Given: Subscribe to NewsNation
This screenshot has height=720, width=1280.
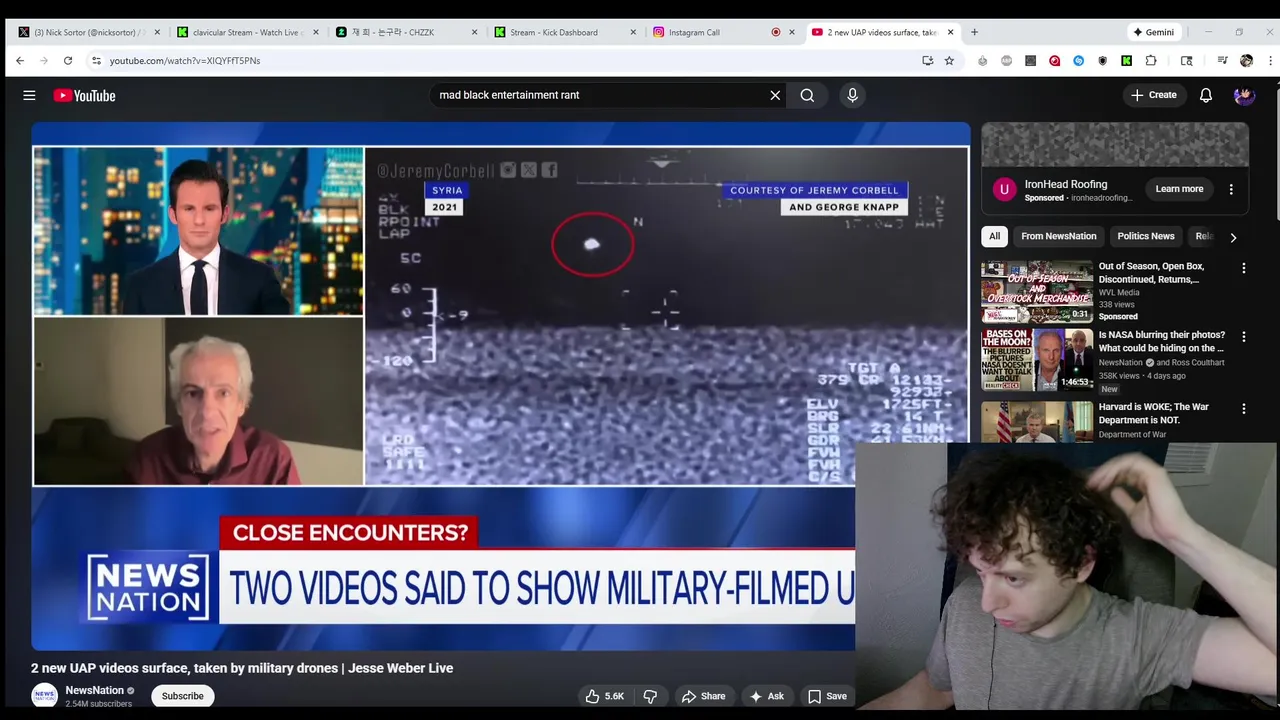Looking at the screenshot, I should pos(182,696).
